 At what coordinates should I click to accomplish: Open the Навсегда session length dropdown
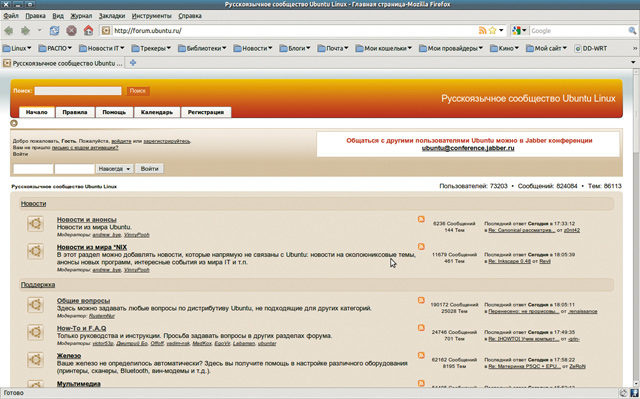click(114, 168)
